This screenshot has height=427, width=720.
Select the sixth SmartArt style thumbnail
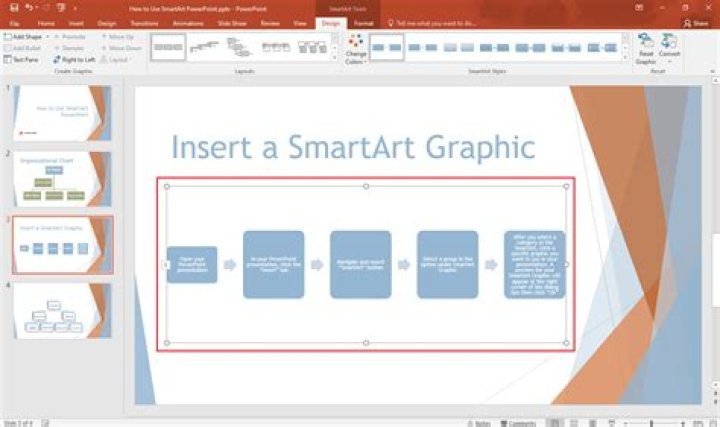click(566, 47)
